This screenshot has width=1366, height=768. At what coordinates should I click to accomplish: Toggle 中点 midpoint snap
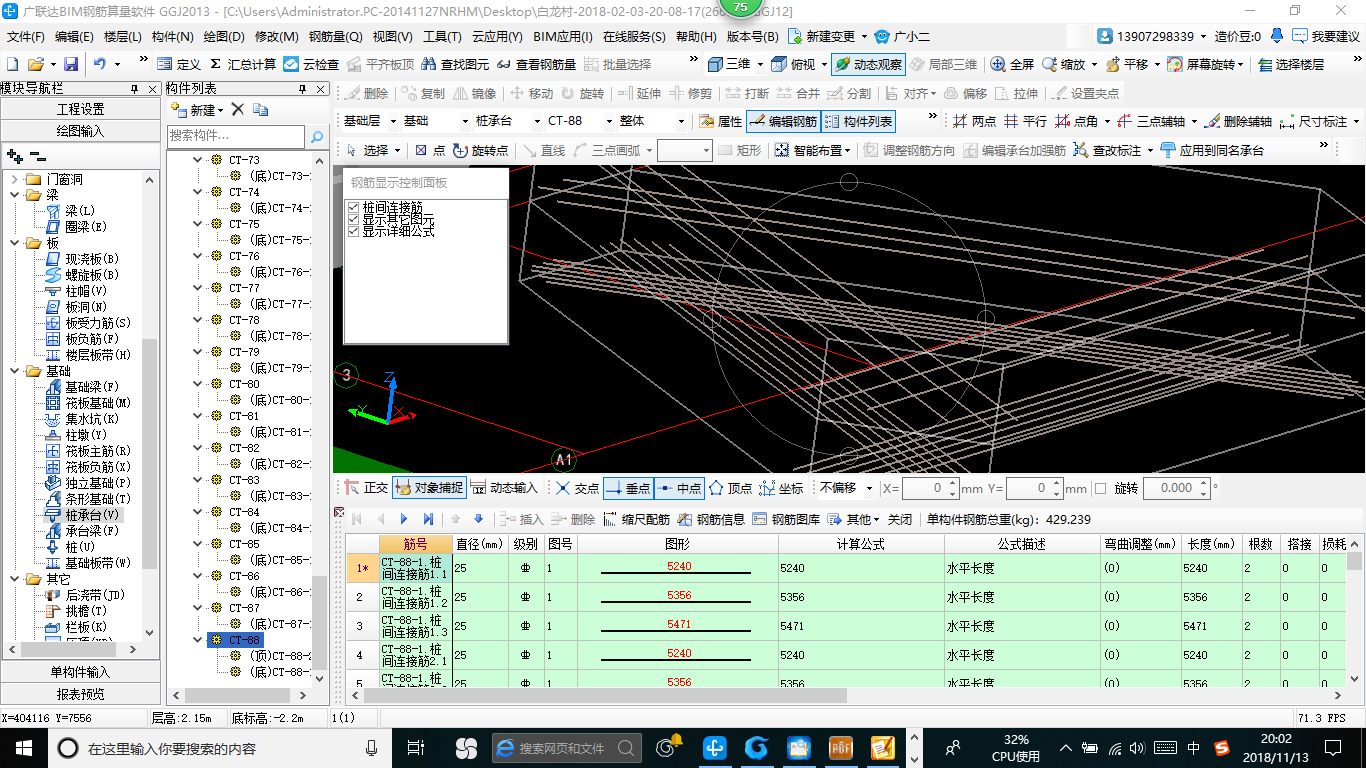click(x=679, y=488)
